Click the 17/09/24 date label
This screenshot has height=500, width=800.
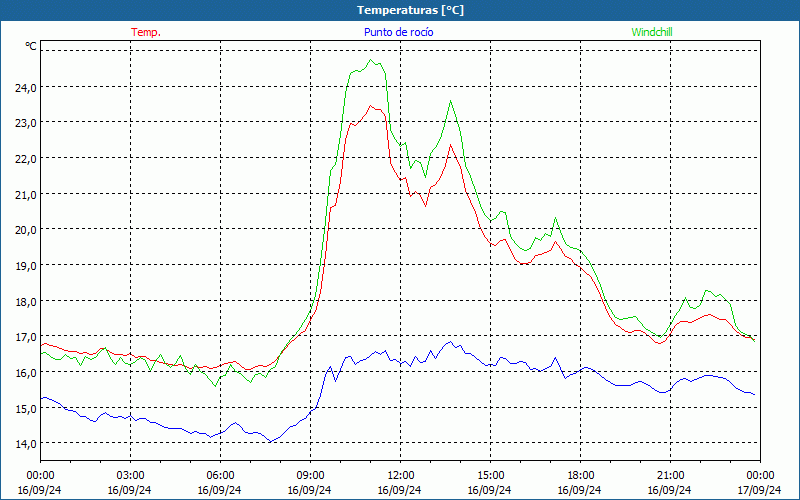[759, 490]
